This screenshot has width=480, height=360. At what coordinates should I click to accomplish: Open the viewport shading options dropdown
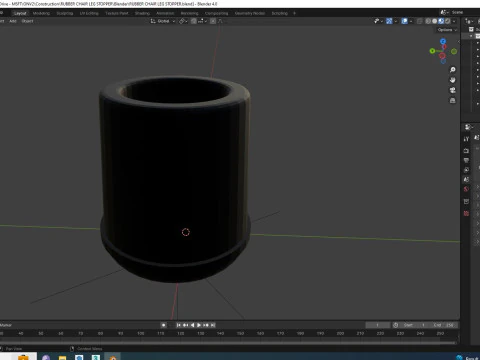454,21
